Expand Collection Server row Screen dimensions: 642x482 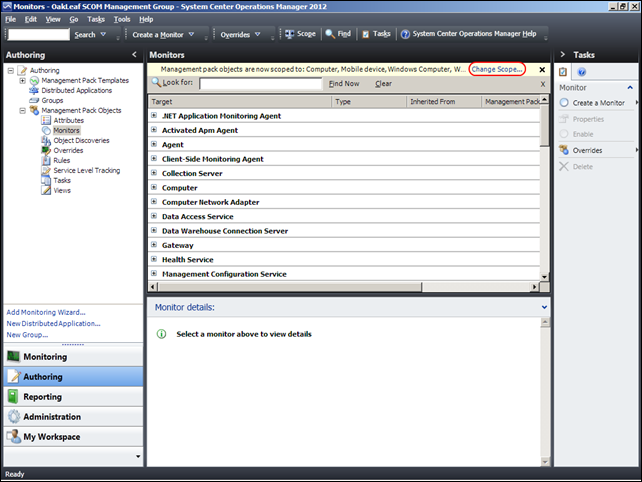pos(154,173)
